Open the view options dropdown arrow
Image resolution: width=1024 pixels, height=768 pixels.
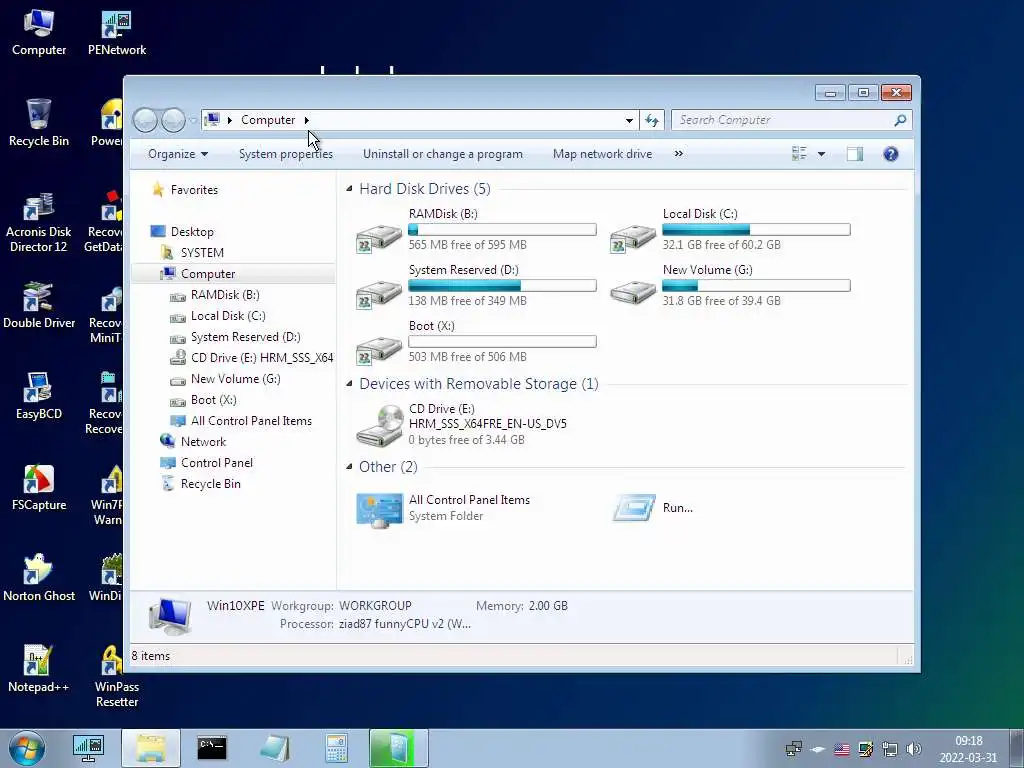pyautogui.click(x=822, y=154)
